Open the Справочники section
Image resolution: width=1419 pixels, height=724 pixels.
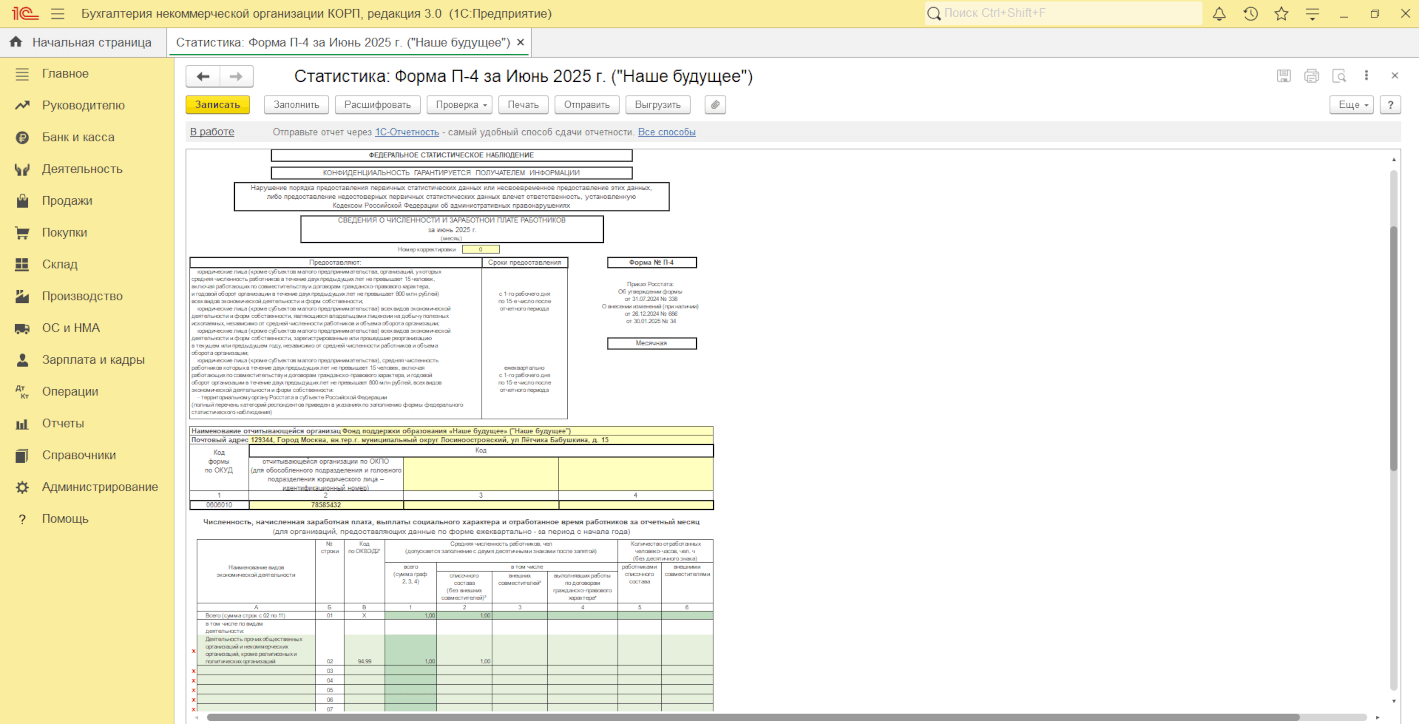click(x=79, y=455)
